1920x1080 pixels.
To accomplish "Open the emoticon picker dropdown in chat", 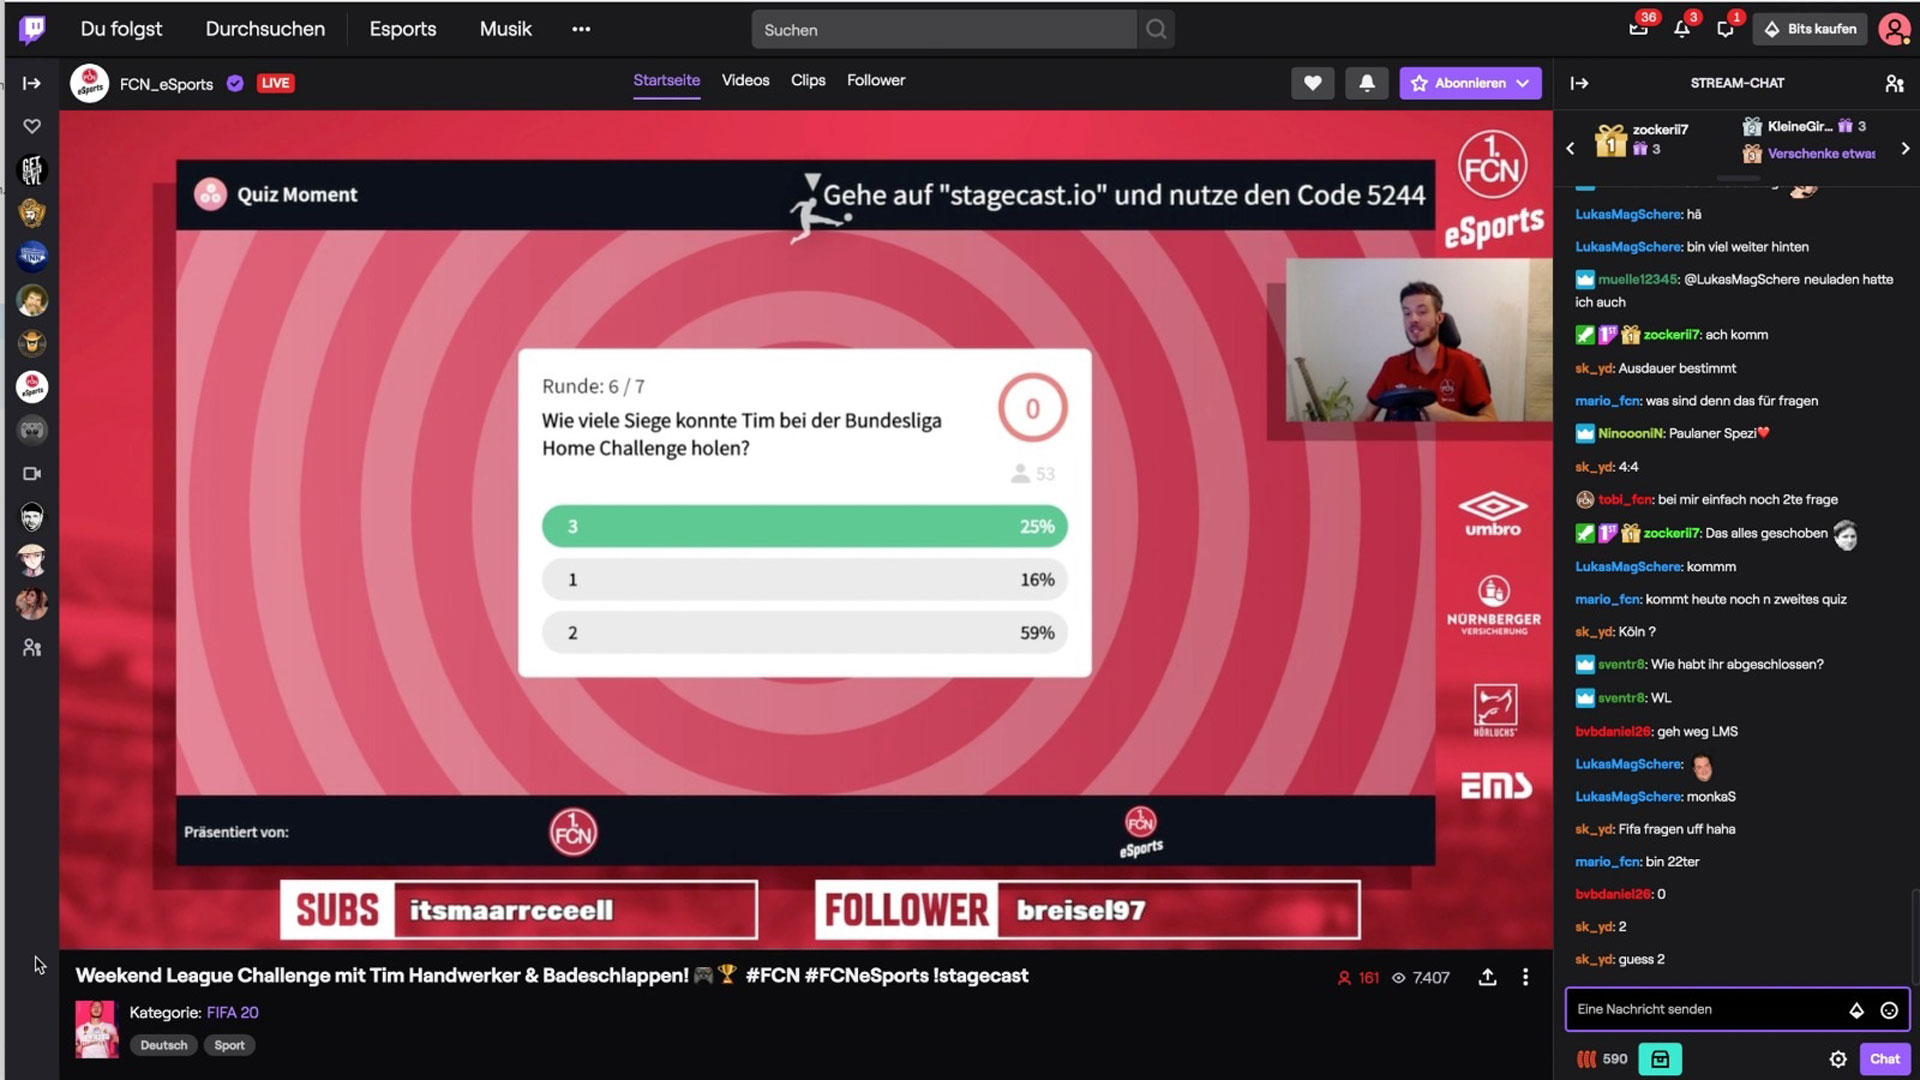I will pyautogui.click(x=1888, y=1009).
